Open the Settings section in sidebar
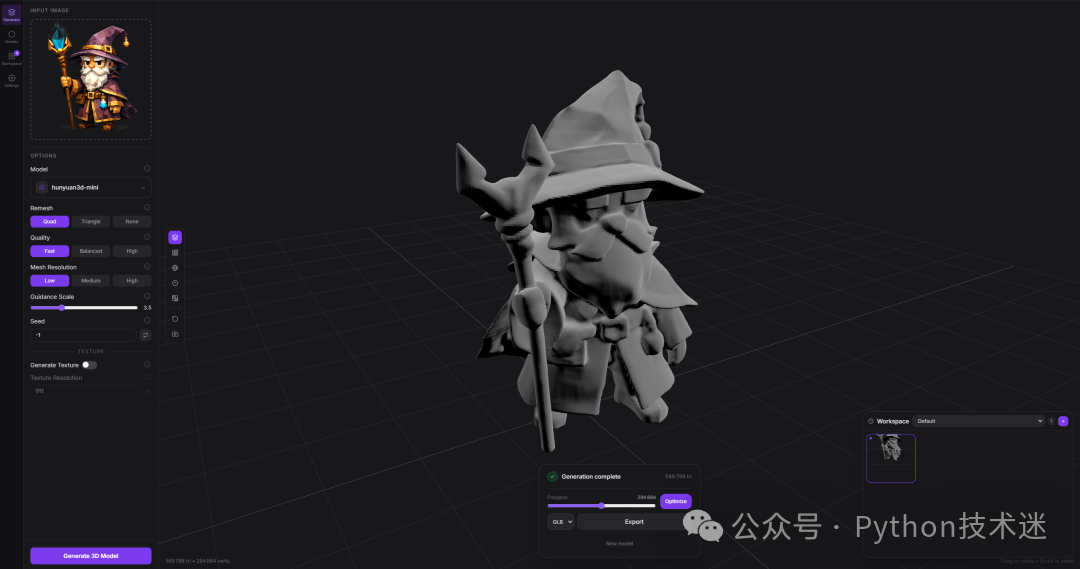The width and height of the screenshot is (1080, 569). [x=11, y=81]
